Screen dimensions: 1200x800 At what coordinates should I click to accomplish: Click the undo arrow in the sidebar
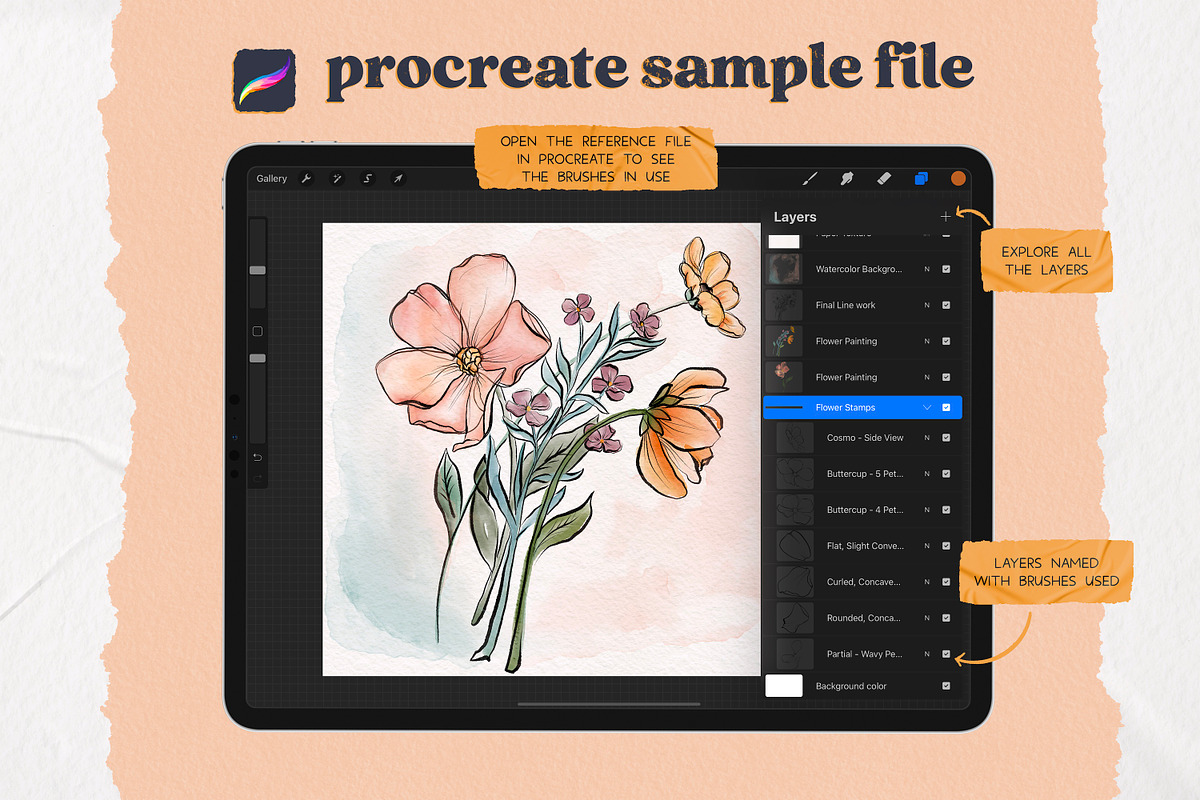(x=257, y=457)
